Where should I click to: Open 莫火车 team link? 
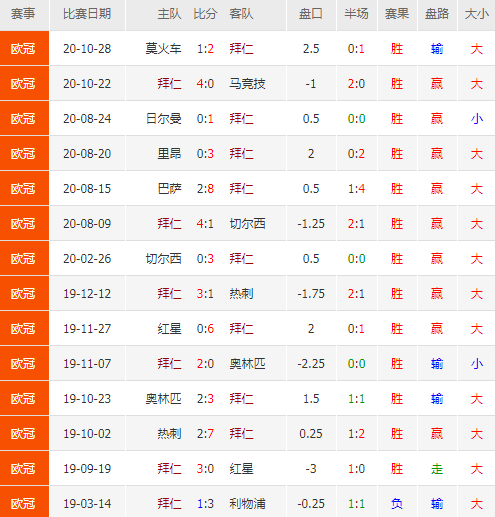point(163,49)
